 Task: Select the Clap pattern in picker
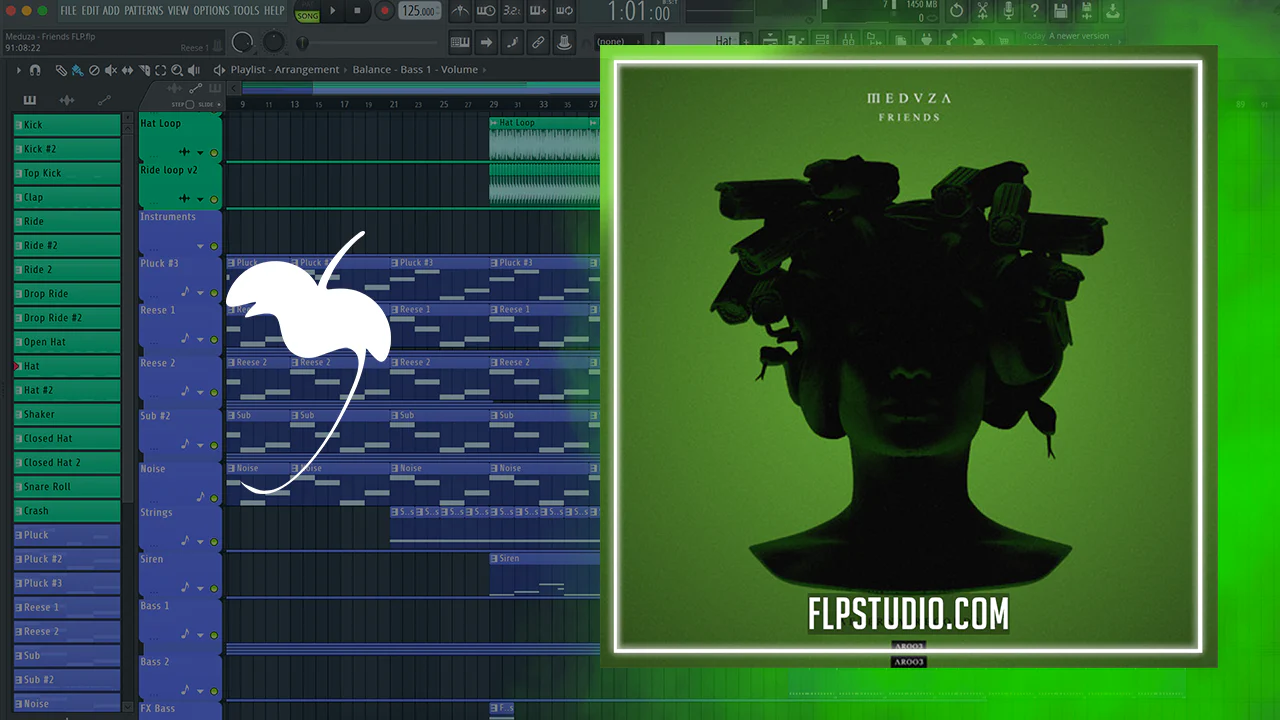(x=67, y=197)
